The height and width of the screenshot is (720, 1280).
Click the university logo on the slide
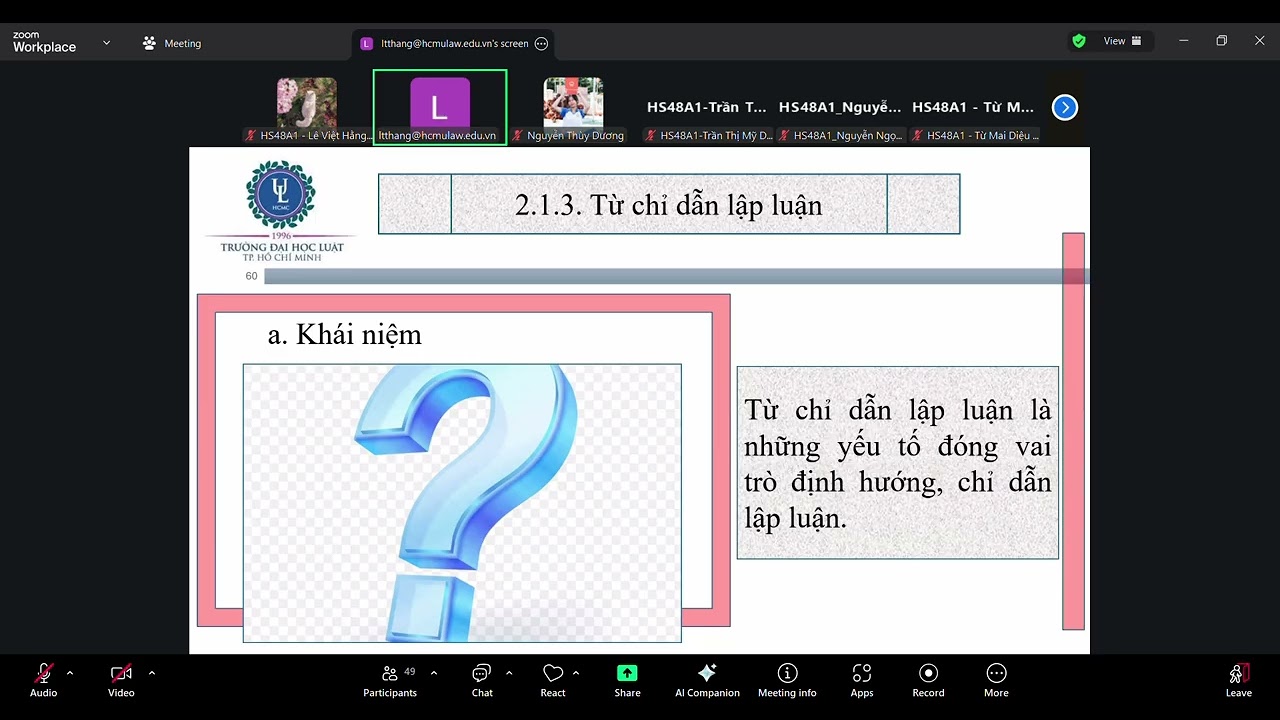pyautogui.click(x=281, y=211)
